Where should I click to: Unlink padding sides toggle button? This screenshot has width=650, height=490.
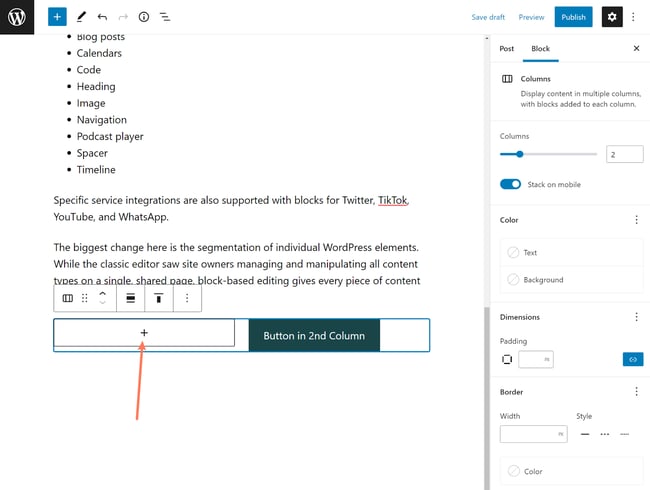[x=631, y=359]
